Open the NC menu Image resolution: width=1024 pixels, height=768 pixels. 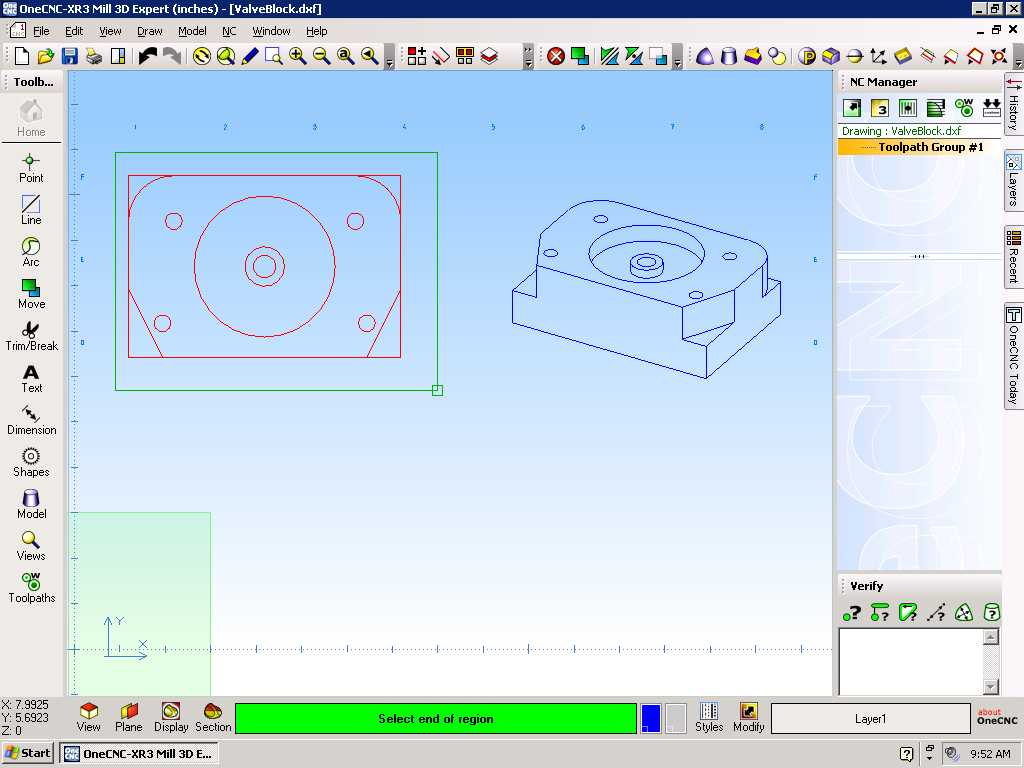click(x=229, y=31)
